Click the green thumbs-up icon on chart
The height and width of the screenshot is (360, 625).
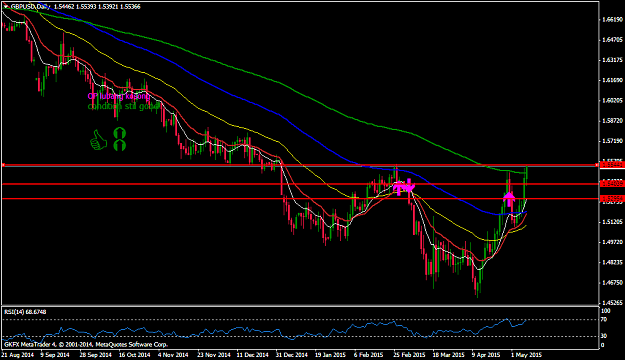98,140
